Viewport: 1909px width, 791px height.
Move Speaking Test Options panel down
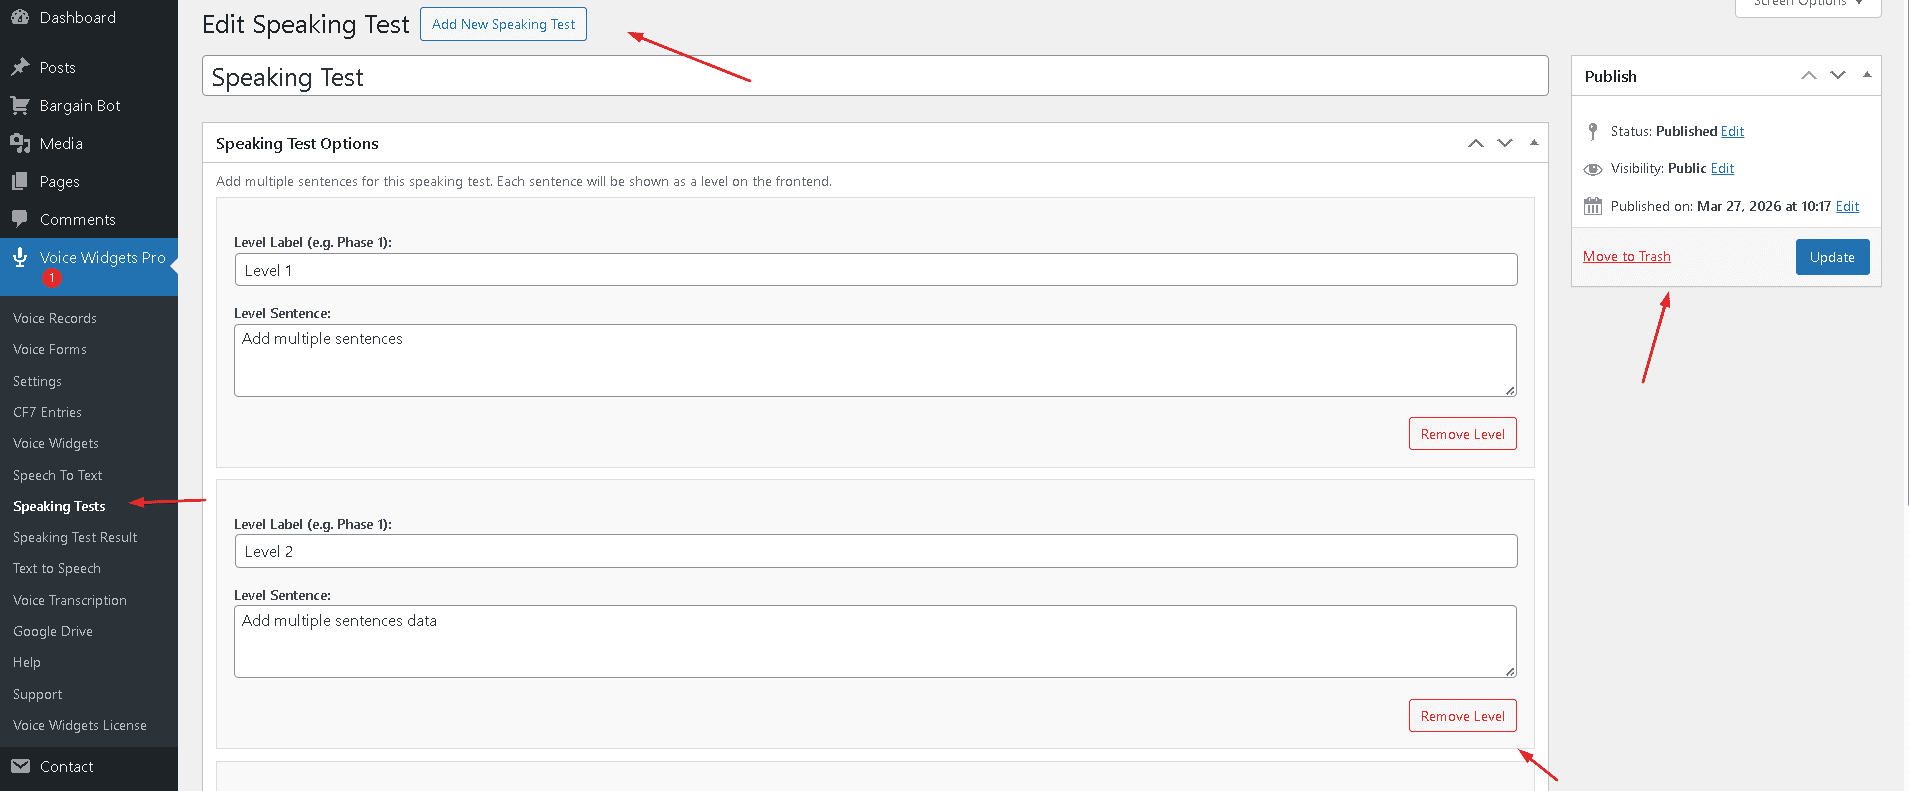click(x=1504, y=143)
